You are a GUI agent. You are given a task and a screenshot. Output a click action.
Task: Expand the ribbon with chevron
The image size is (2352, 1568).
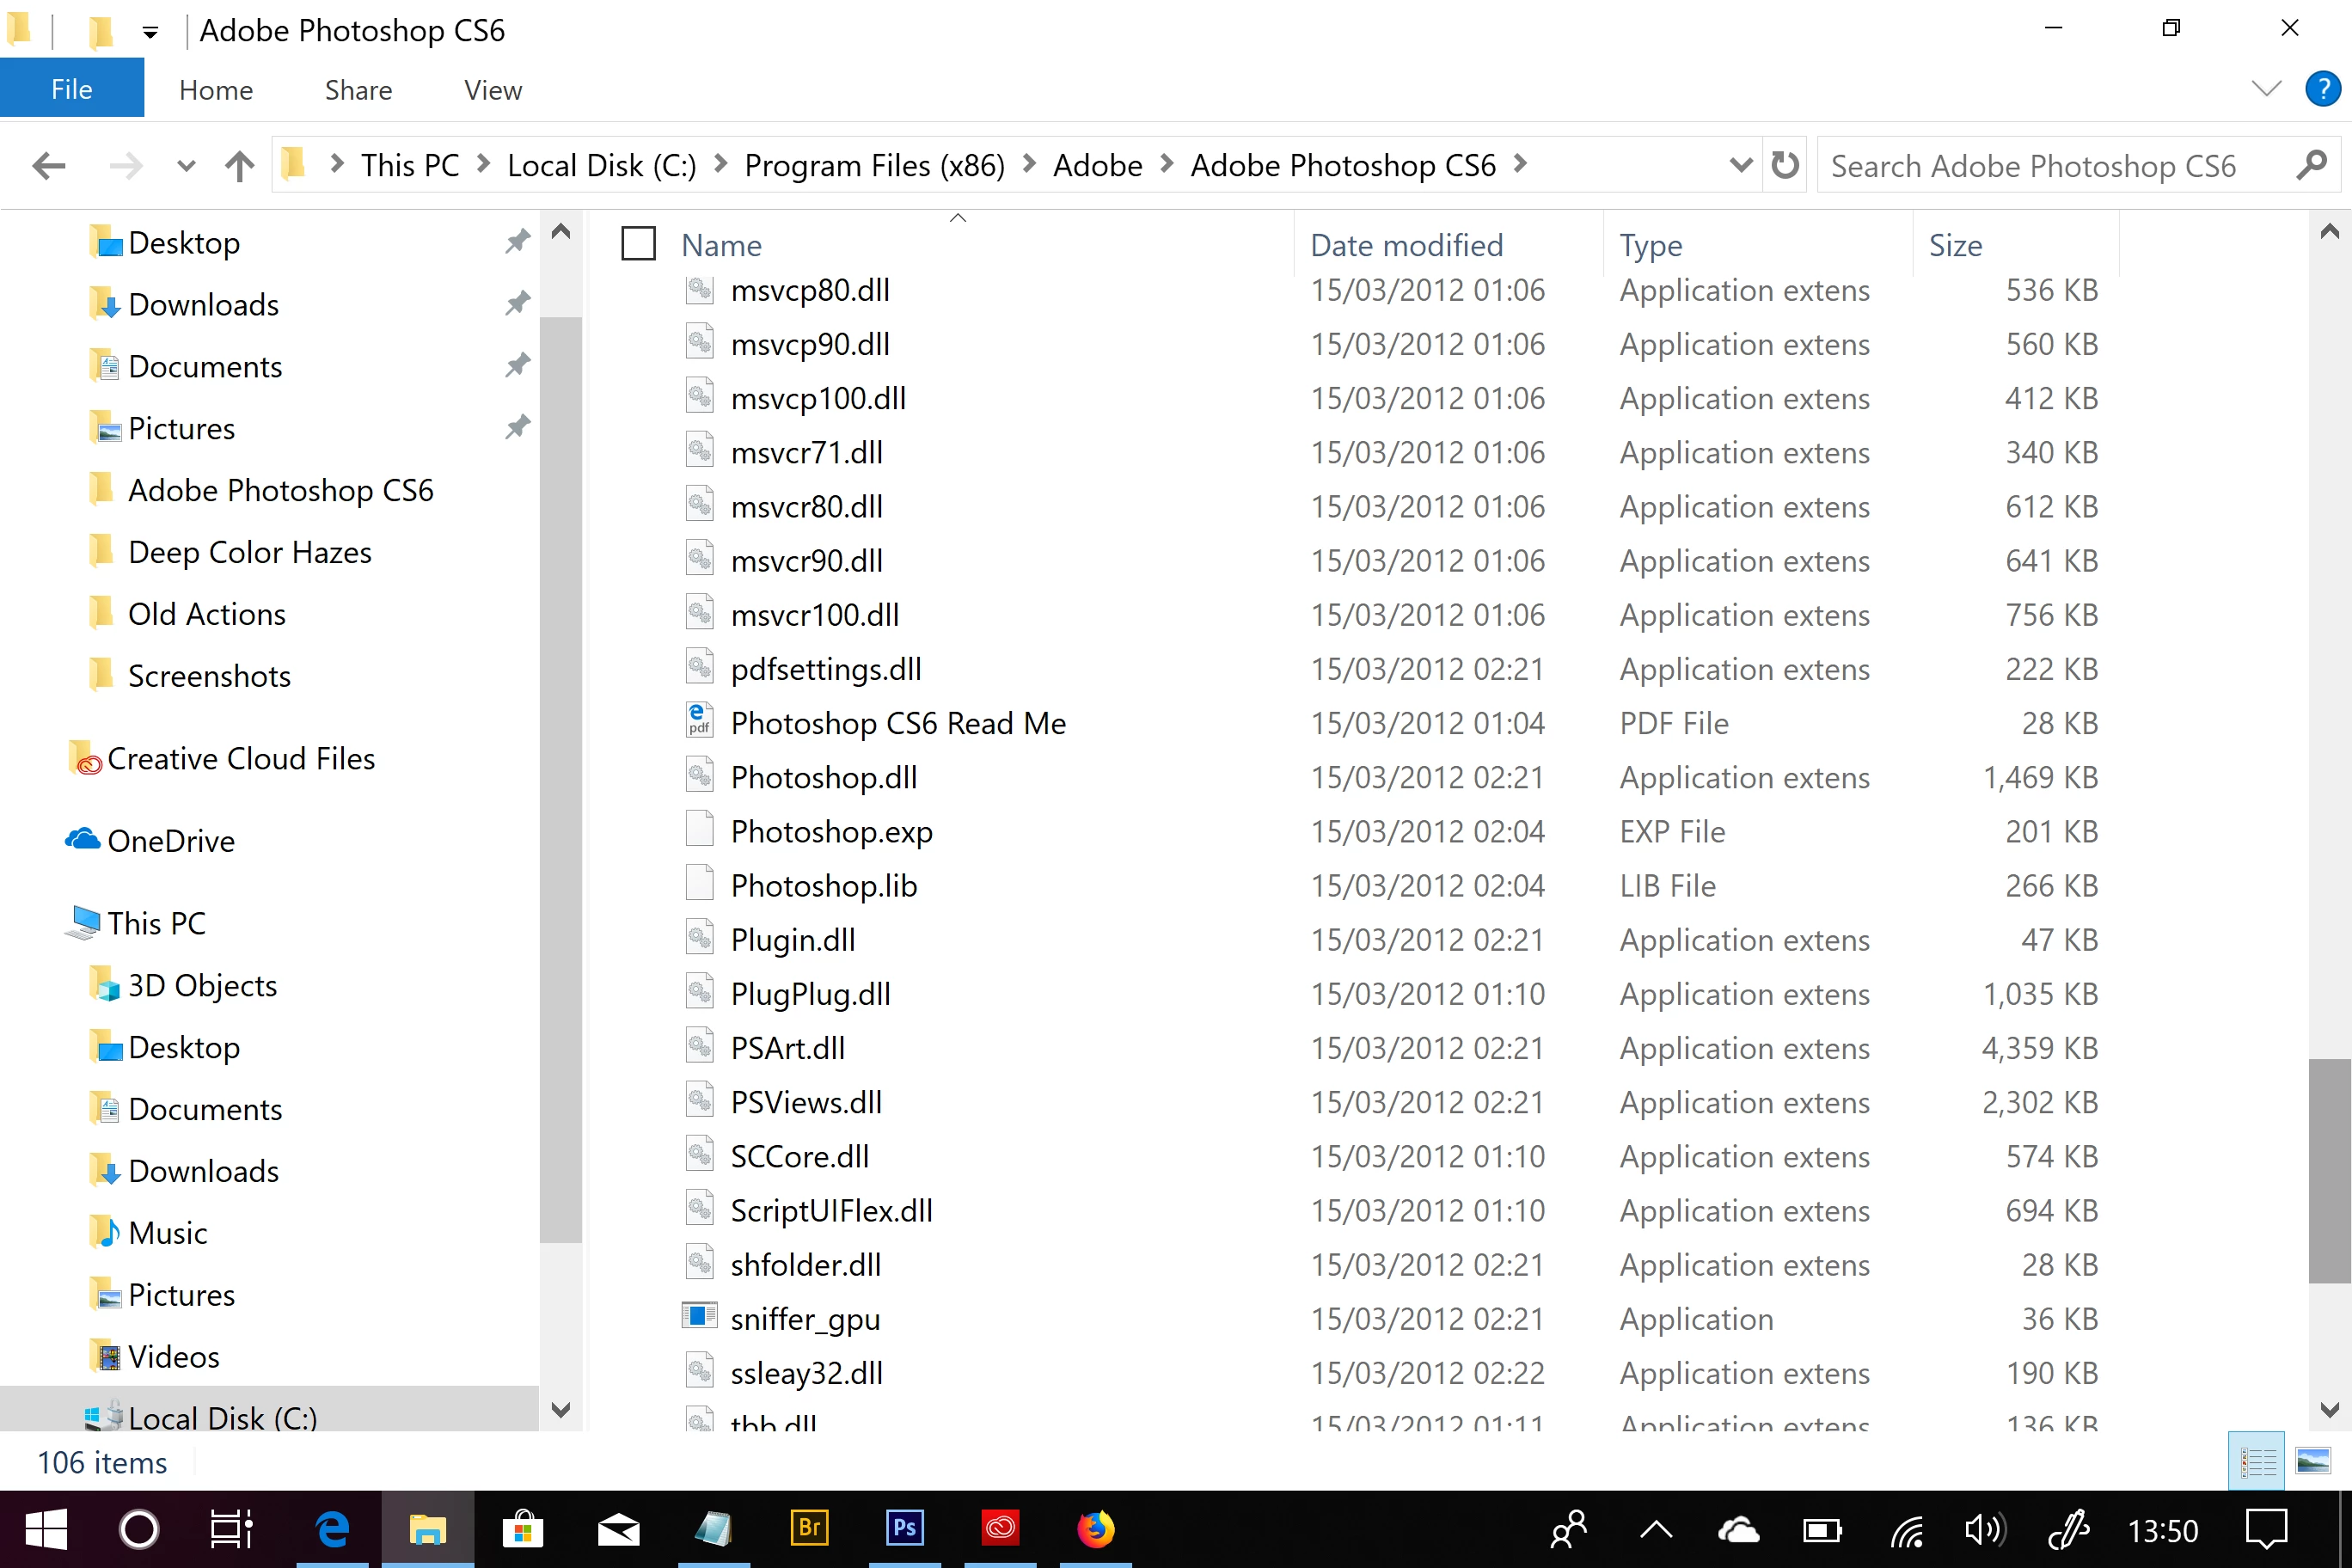click(2266, 89)
